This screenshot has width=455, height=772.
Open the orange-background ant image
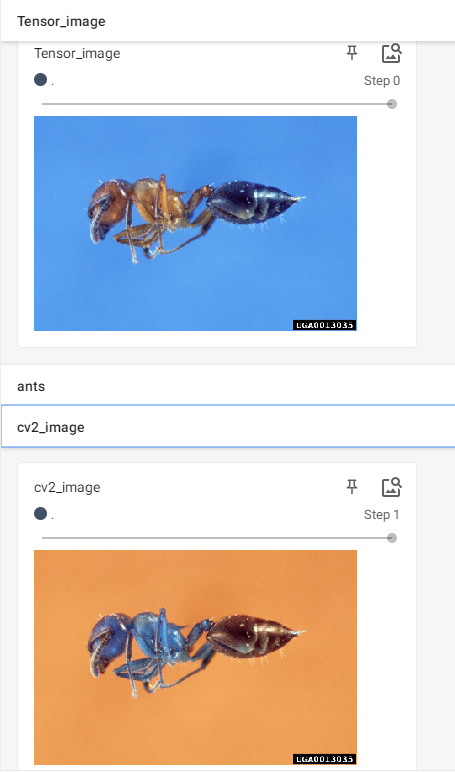(x=195, y=657)
